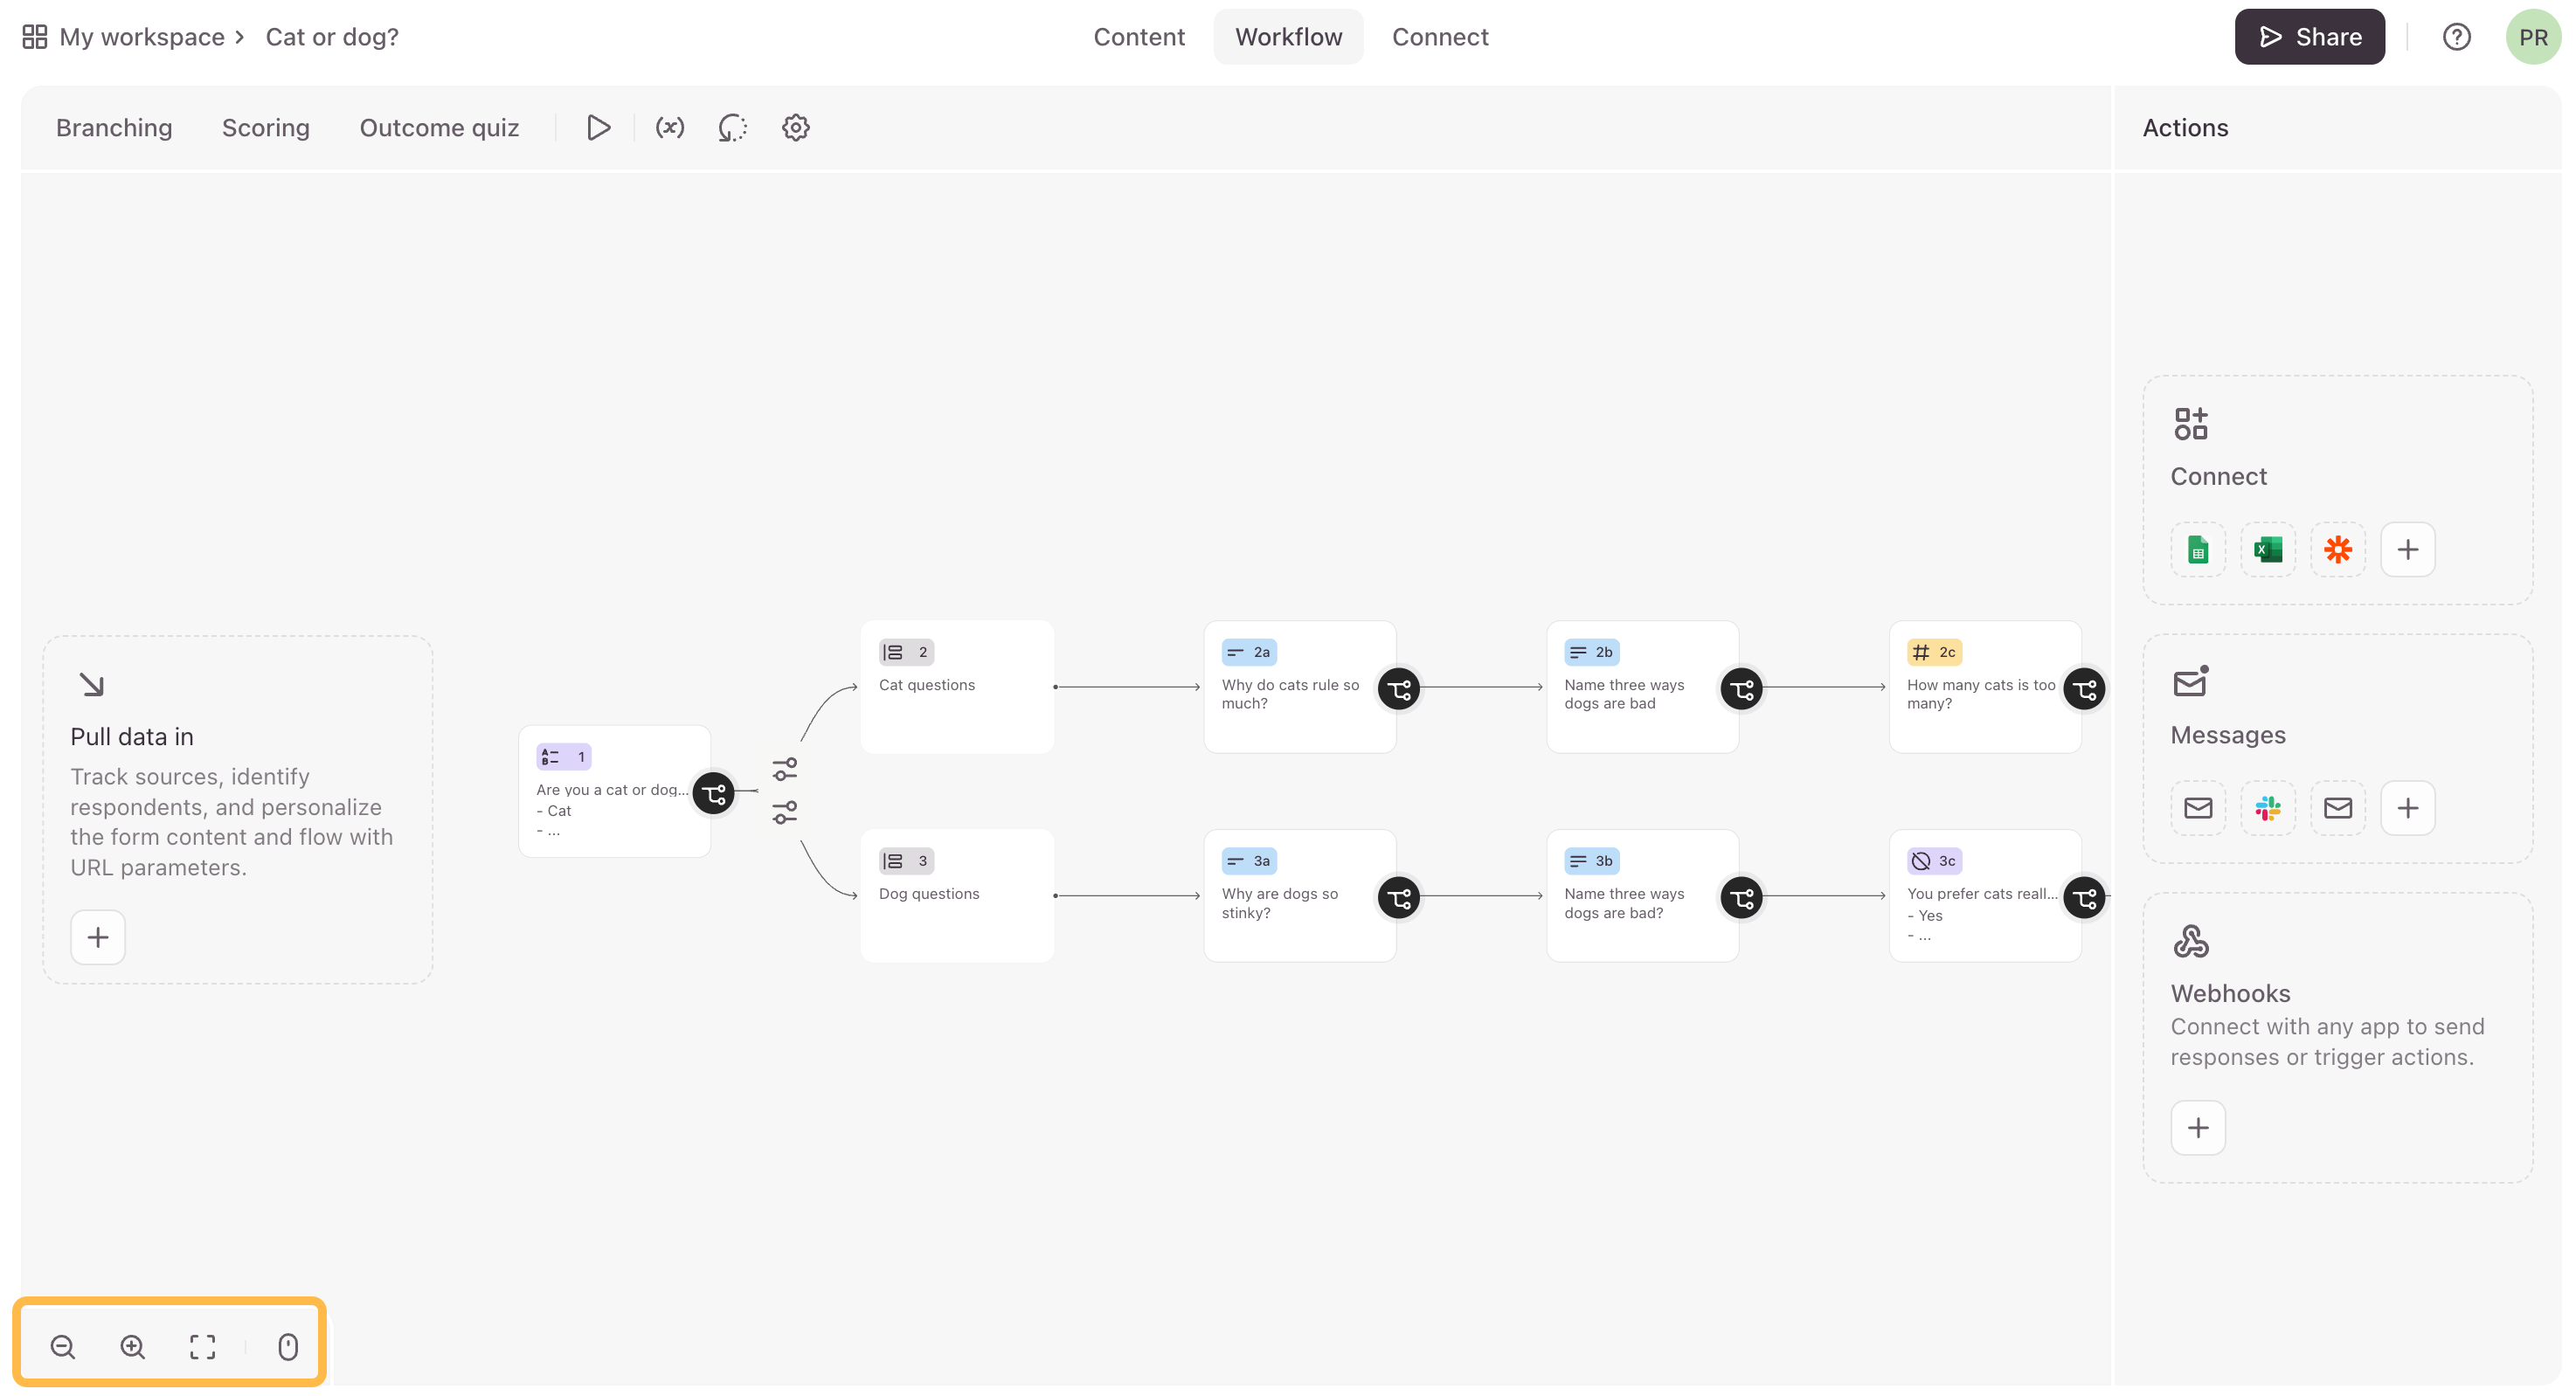Select the Workflow tab
Viewport: 2576px width, 1396px height.
(x=1288, y=37)
